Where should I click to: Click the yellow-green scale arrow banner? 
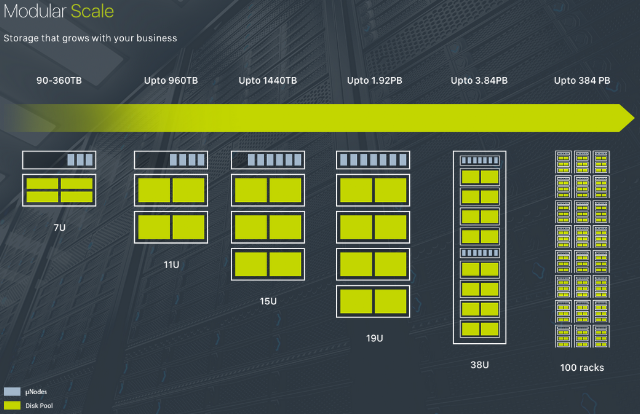[x=318, y=118]
